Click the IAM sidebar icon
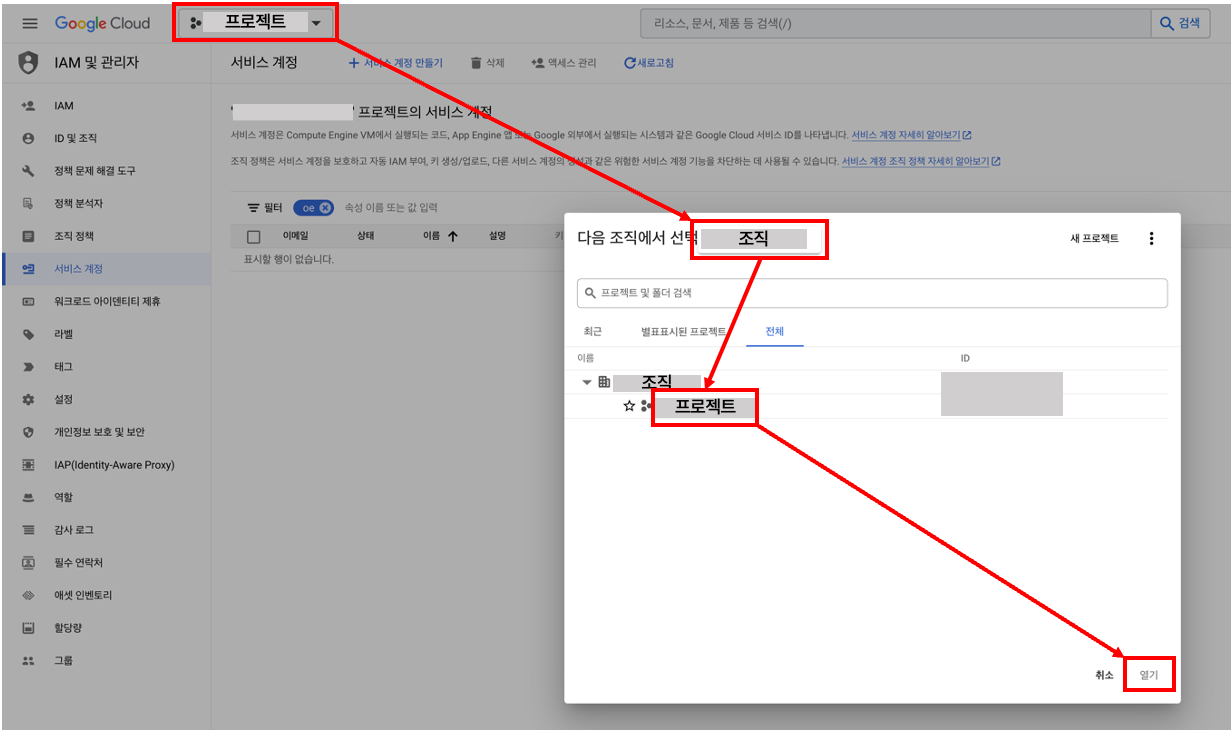1232x732 pixels. pos(29,105)
